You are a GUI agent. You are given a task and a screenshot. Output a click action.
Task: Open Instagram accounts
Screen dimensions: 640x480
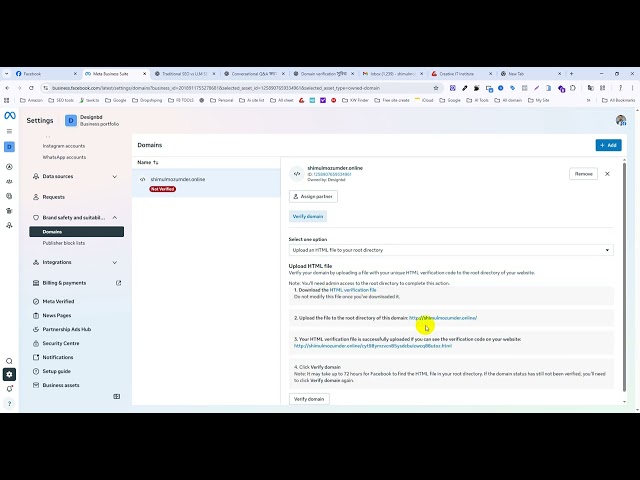(x=64, y=146)
